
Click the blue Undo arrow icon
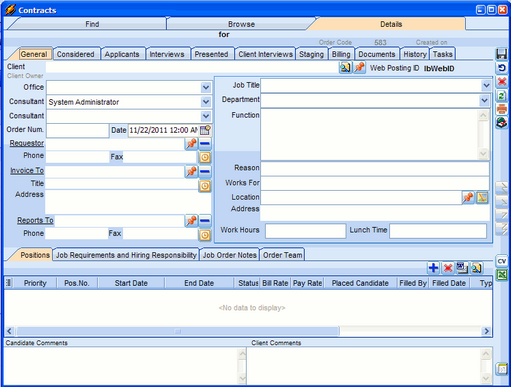click(x=502, y=68)
